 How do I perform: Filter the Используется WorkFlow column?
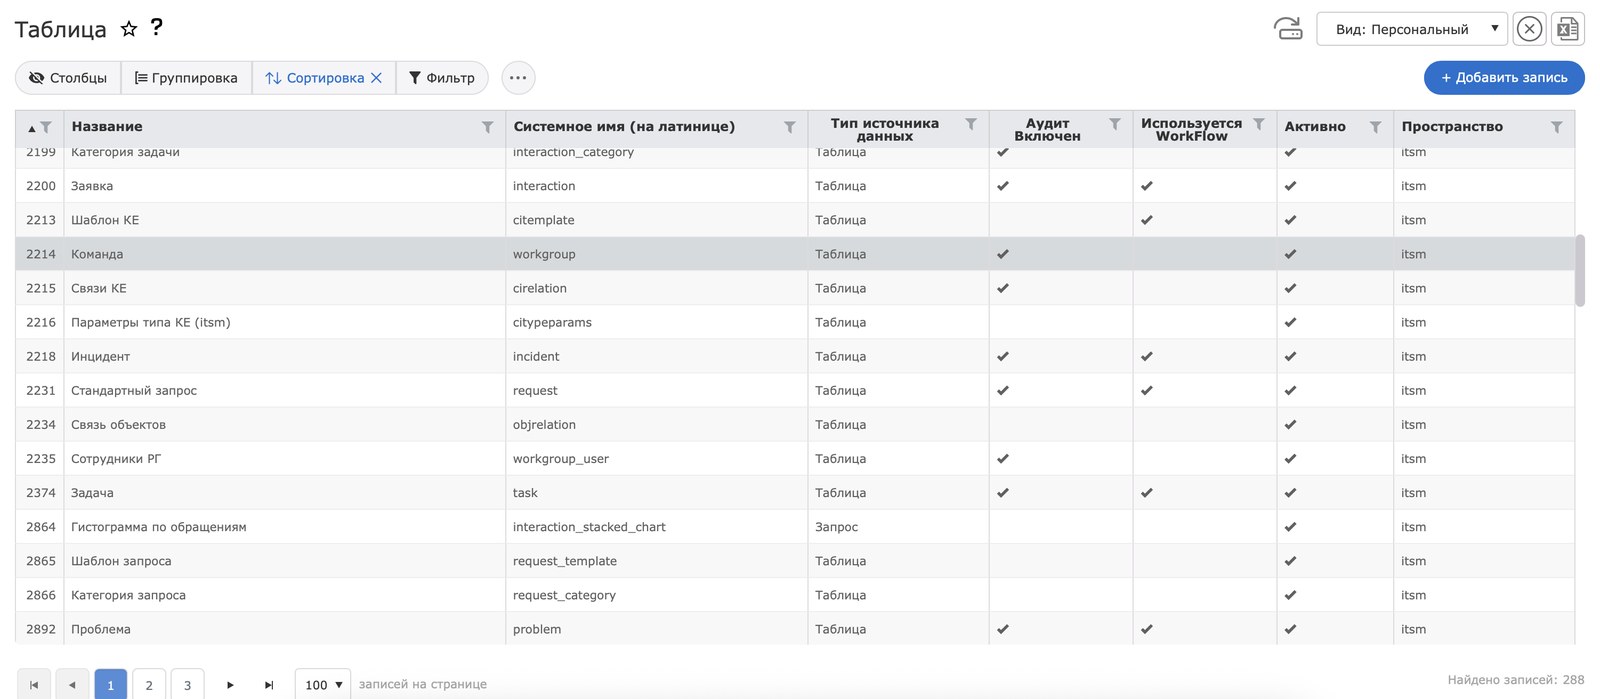[x=1259, y=124]
